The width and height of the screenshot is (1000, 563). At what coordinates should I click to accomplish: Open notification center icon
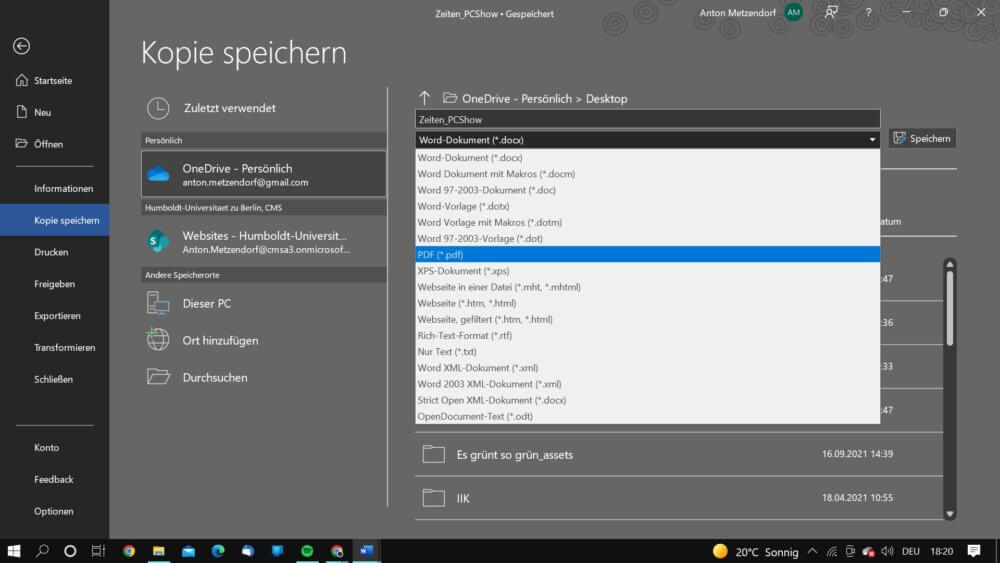pos(974,551)
